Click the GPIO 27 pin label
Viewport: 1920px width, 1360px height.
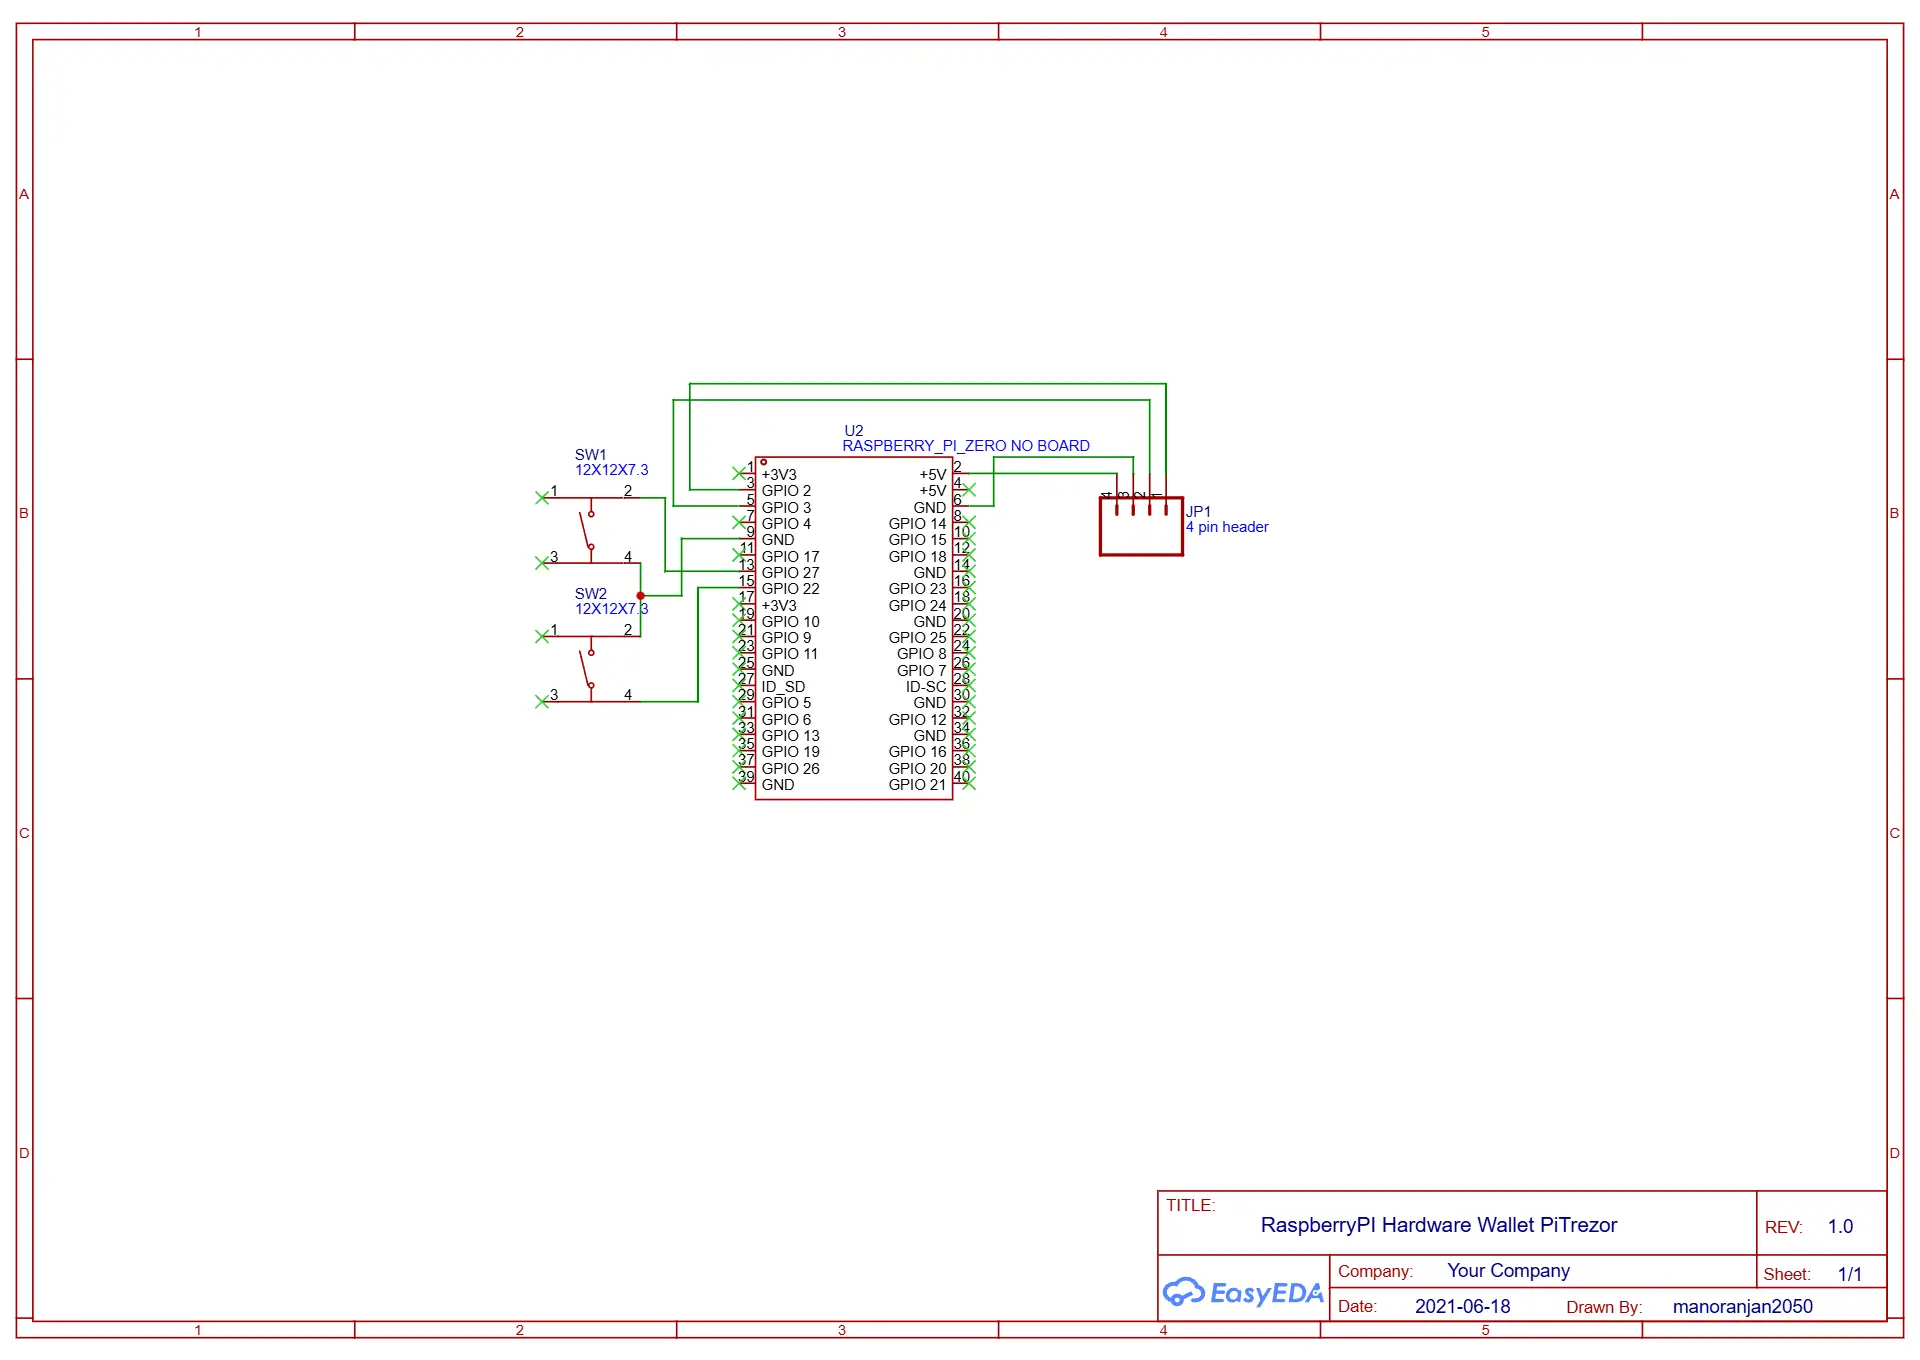(x=790, y=573)
